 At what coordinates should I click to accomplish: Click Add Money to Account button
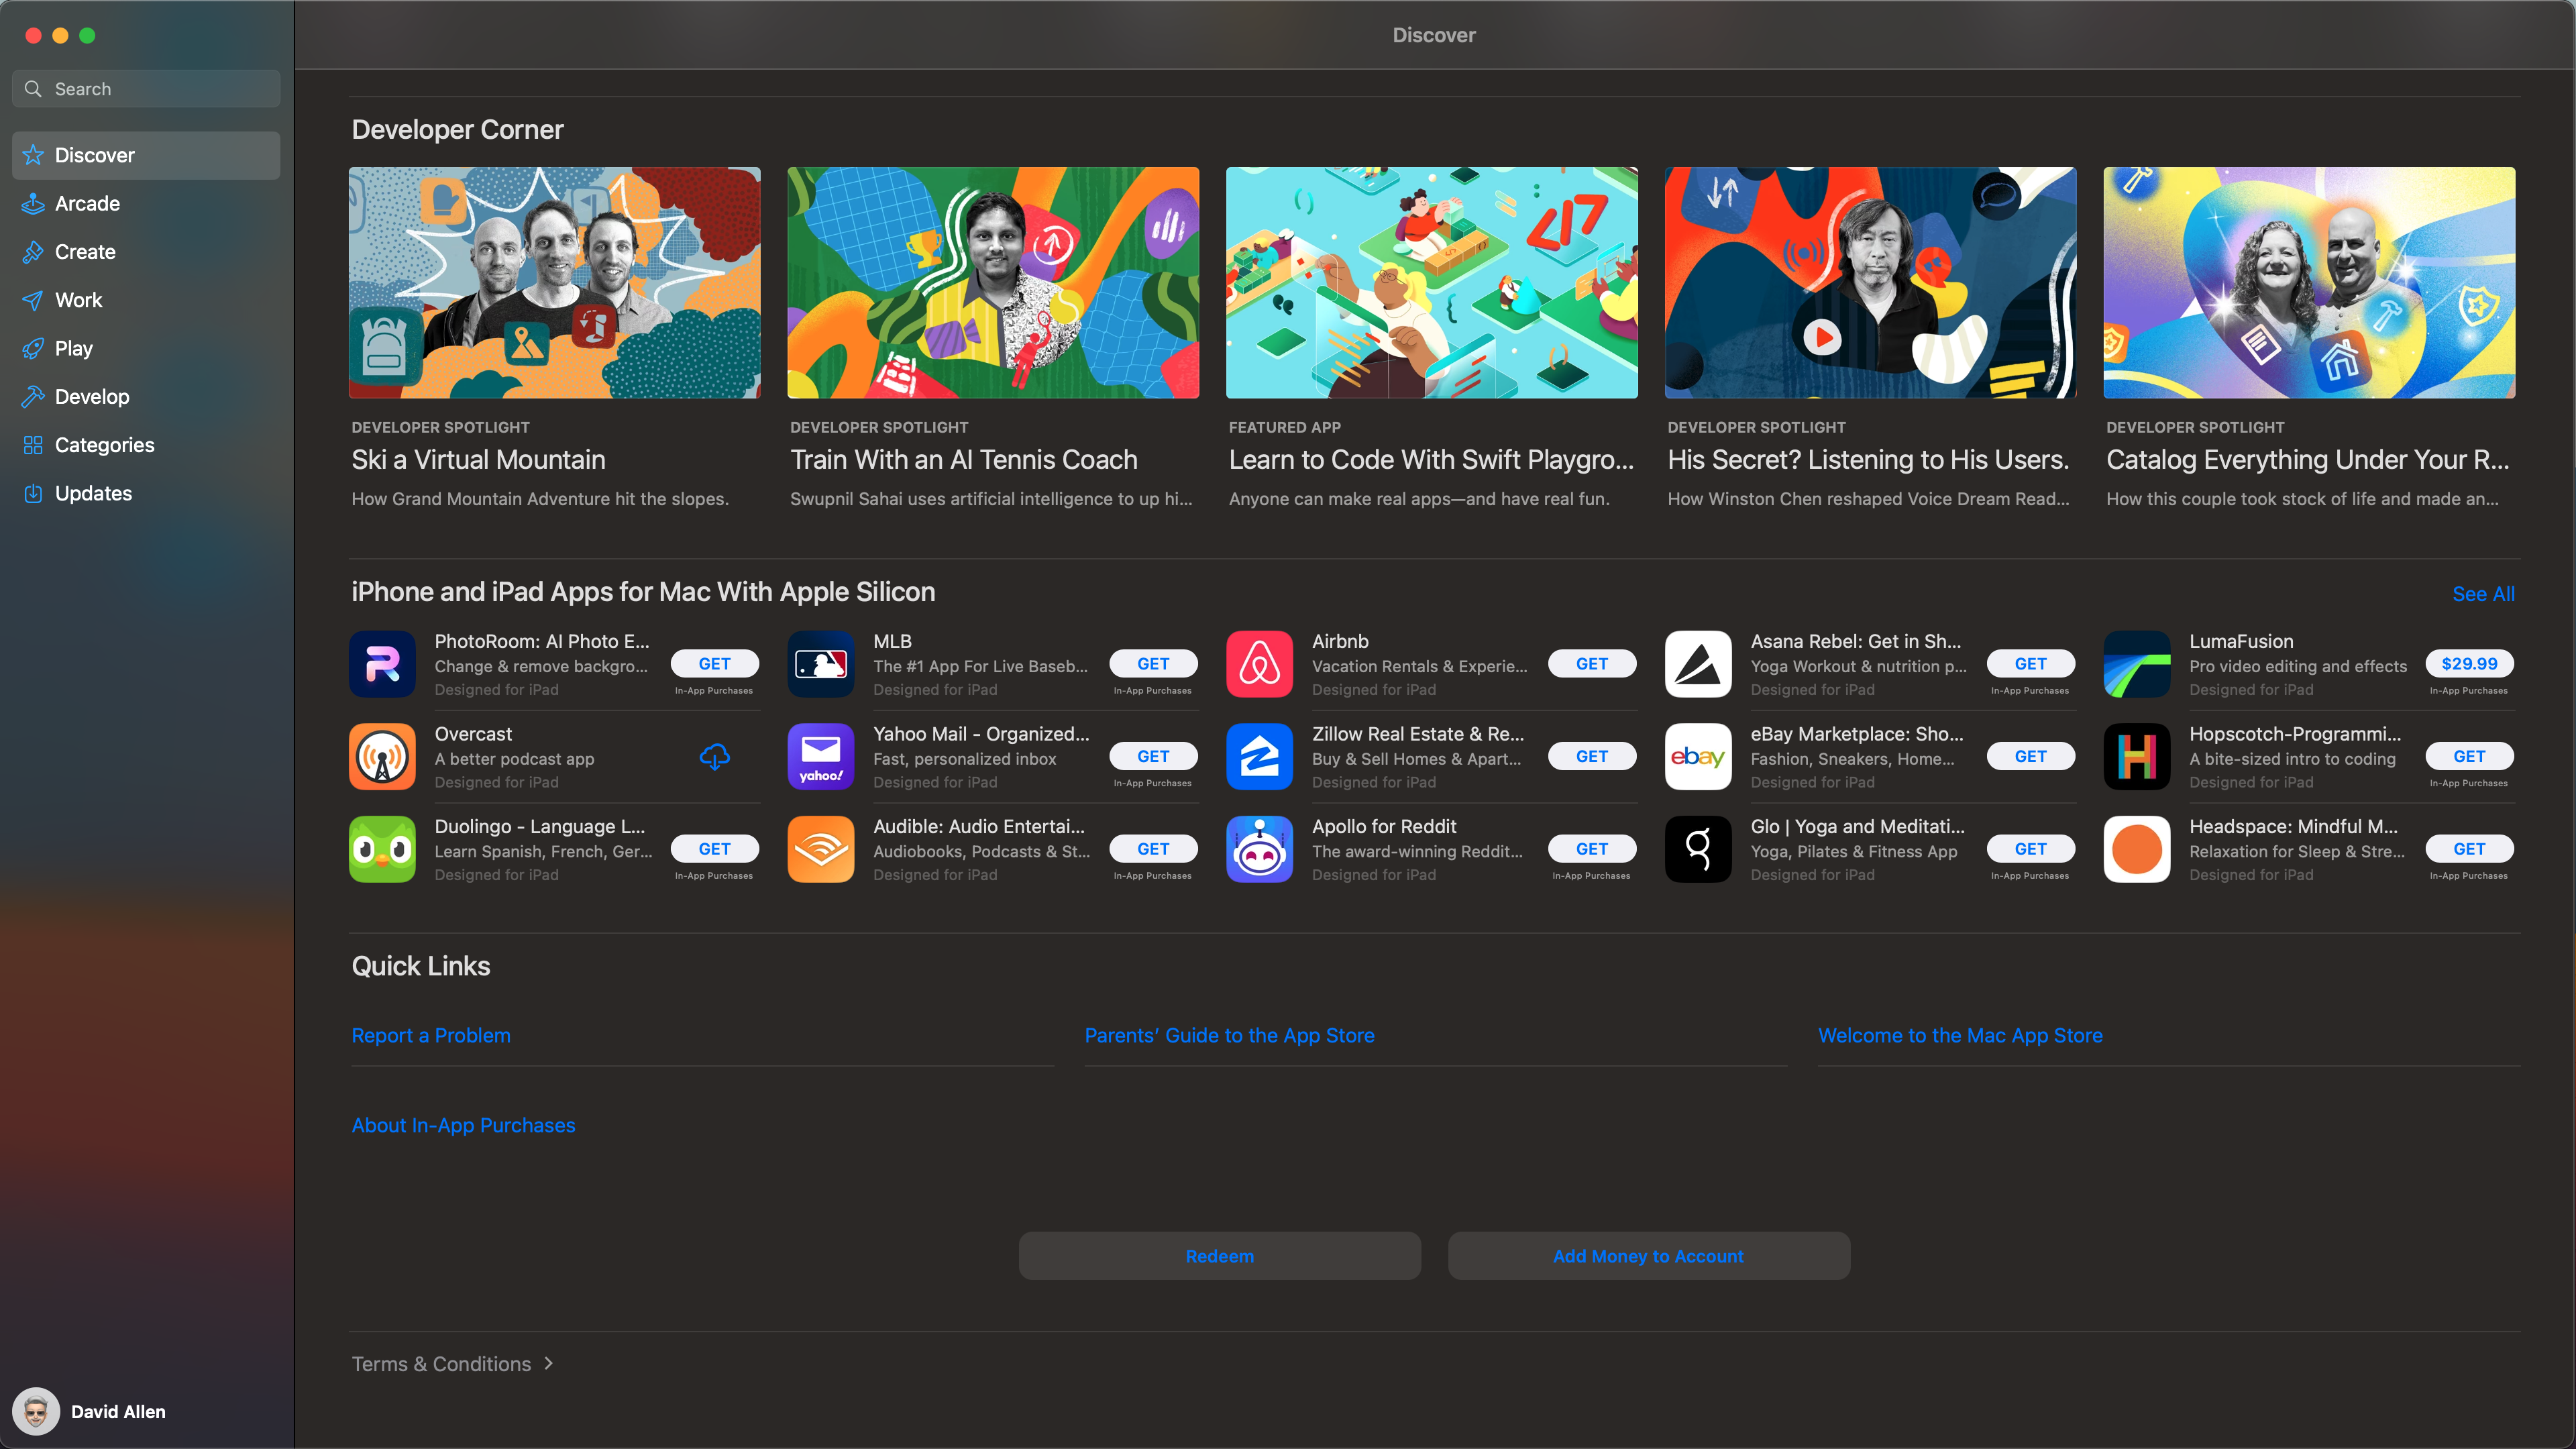coord(1648,1256)
